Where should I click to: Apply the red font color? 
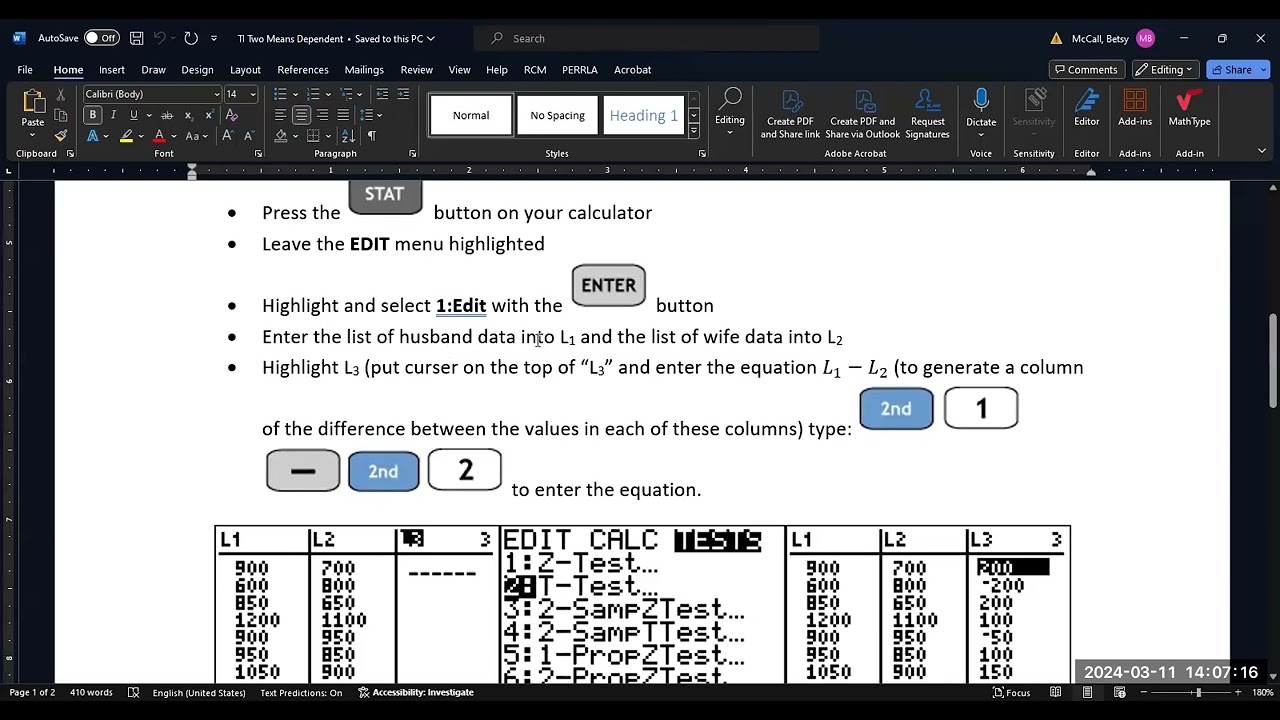[158, 136]
